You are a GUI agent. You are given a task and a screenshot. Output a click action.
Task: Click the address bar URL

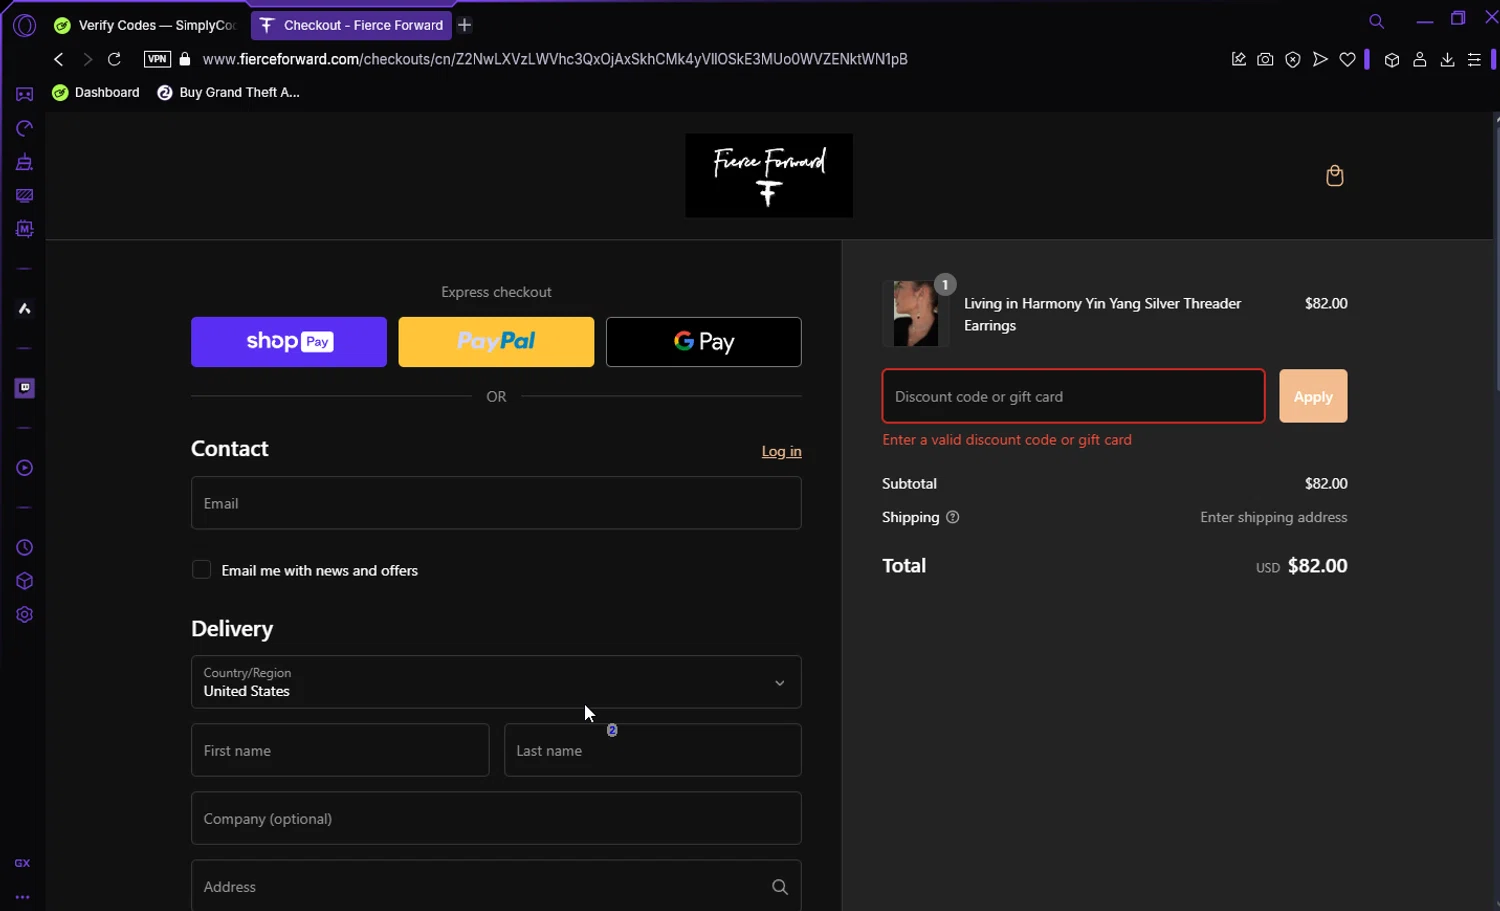(555, 59)
